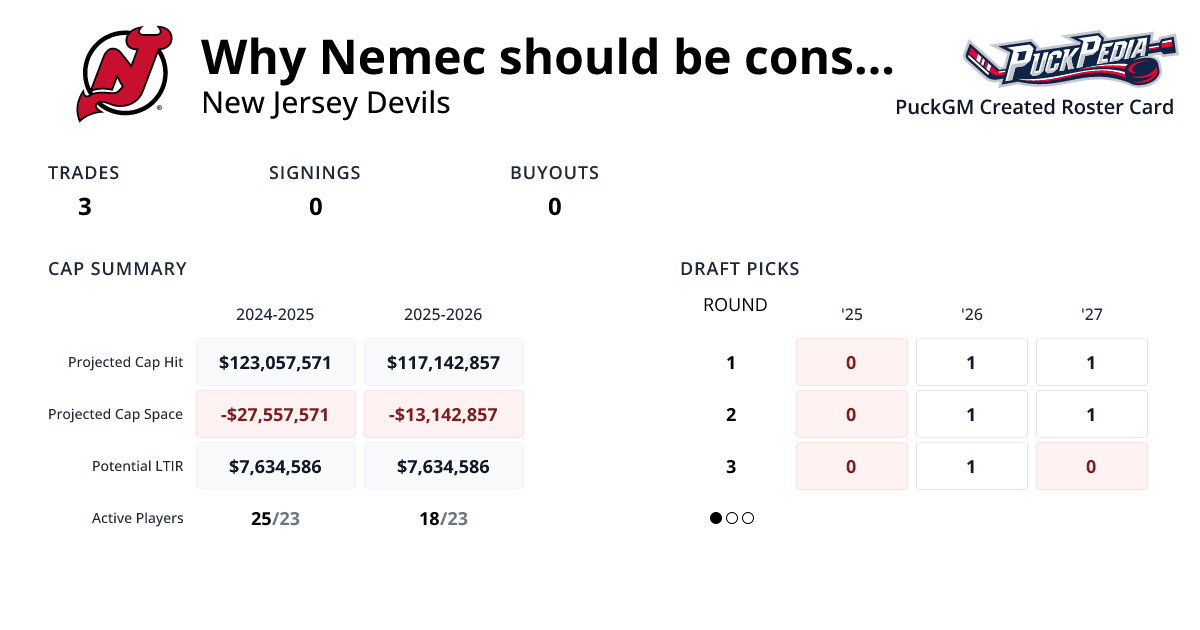Click the Potential LTIR cell showing $7,634,586
The width and height of the screenshot is (1200, 630).
coord(276,466)
